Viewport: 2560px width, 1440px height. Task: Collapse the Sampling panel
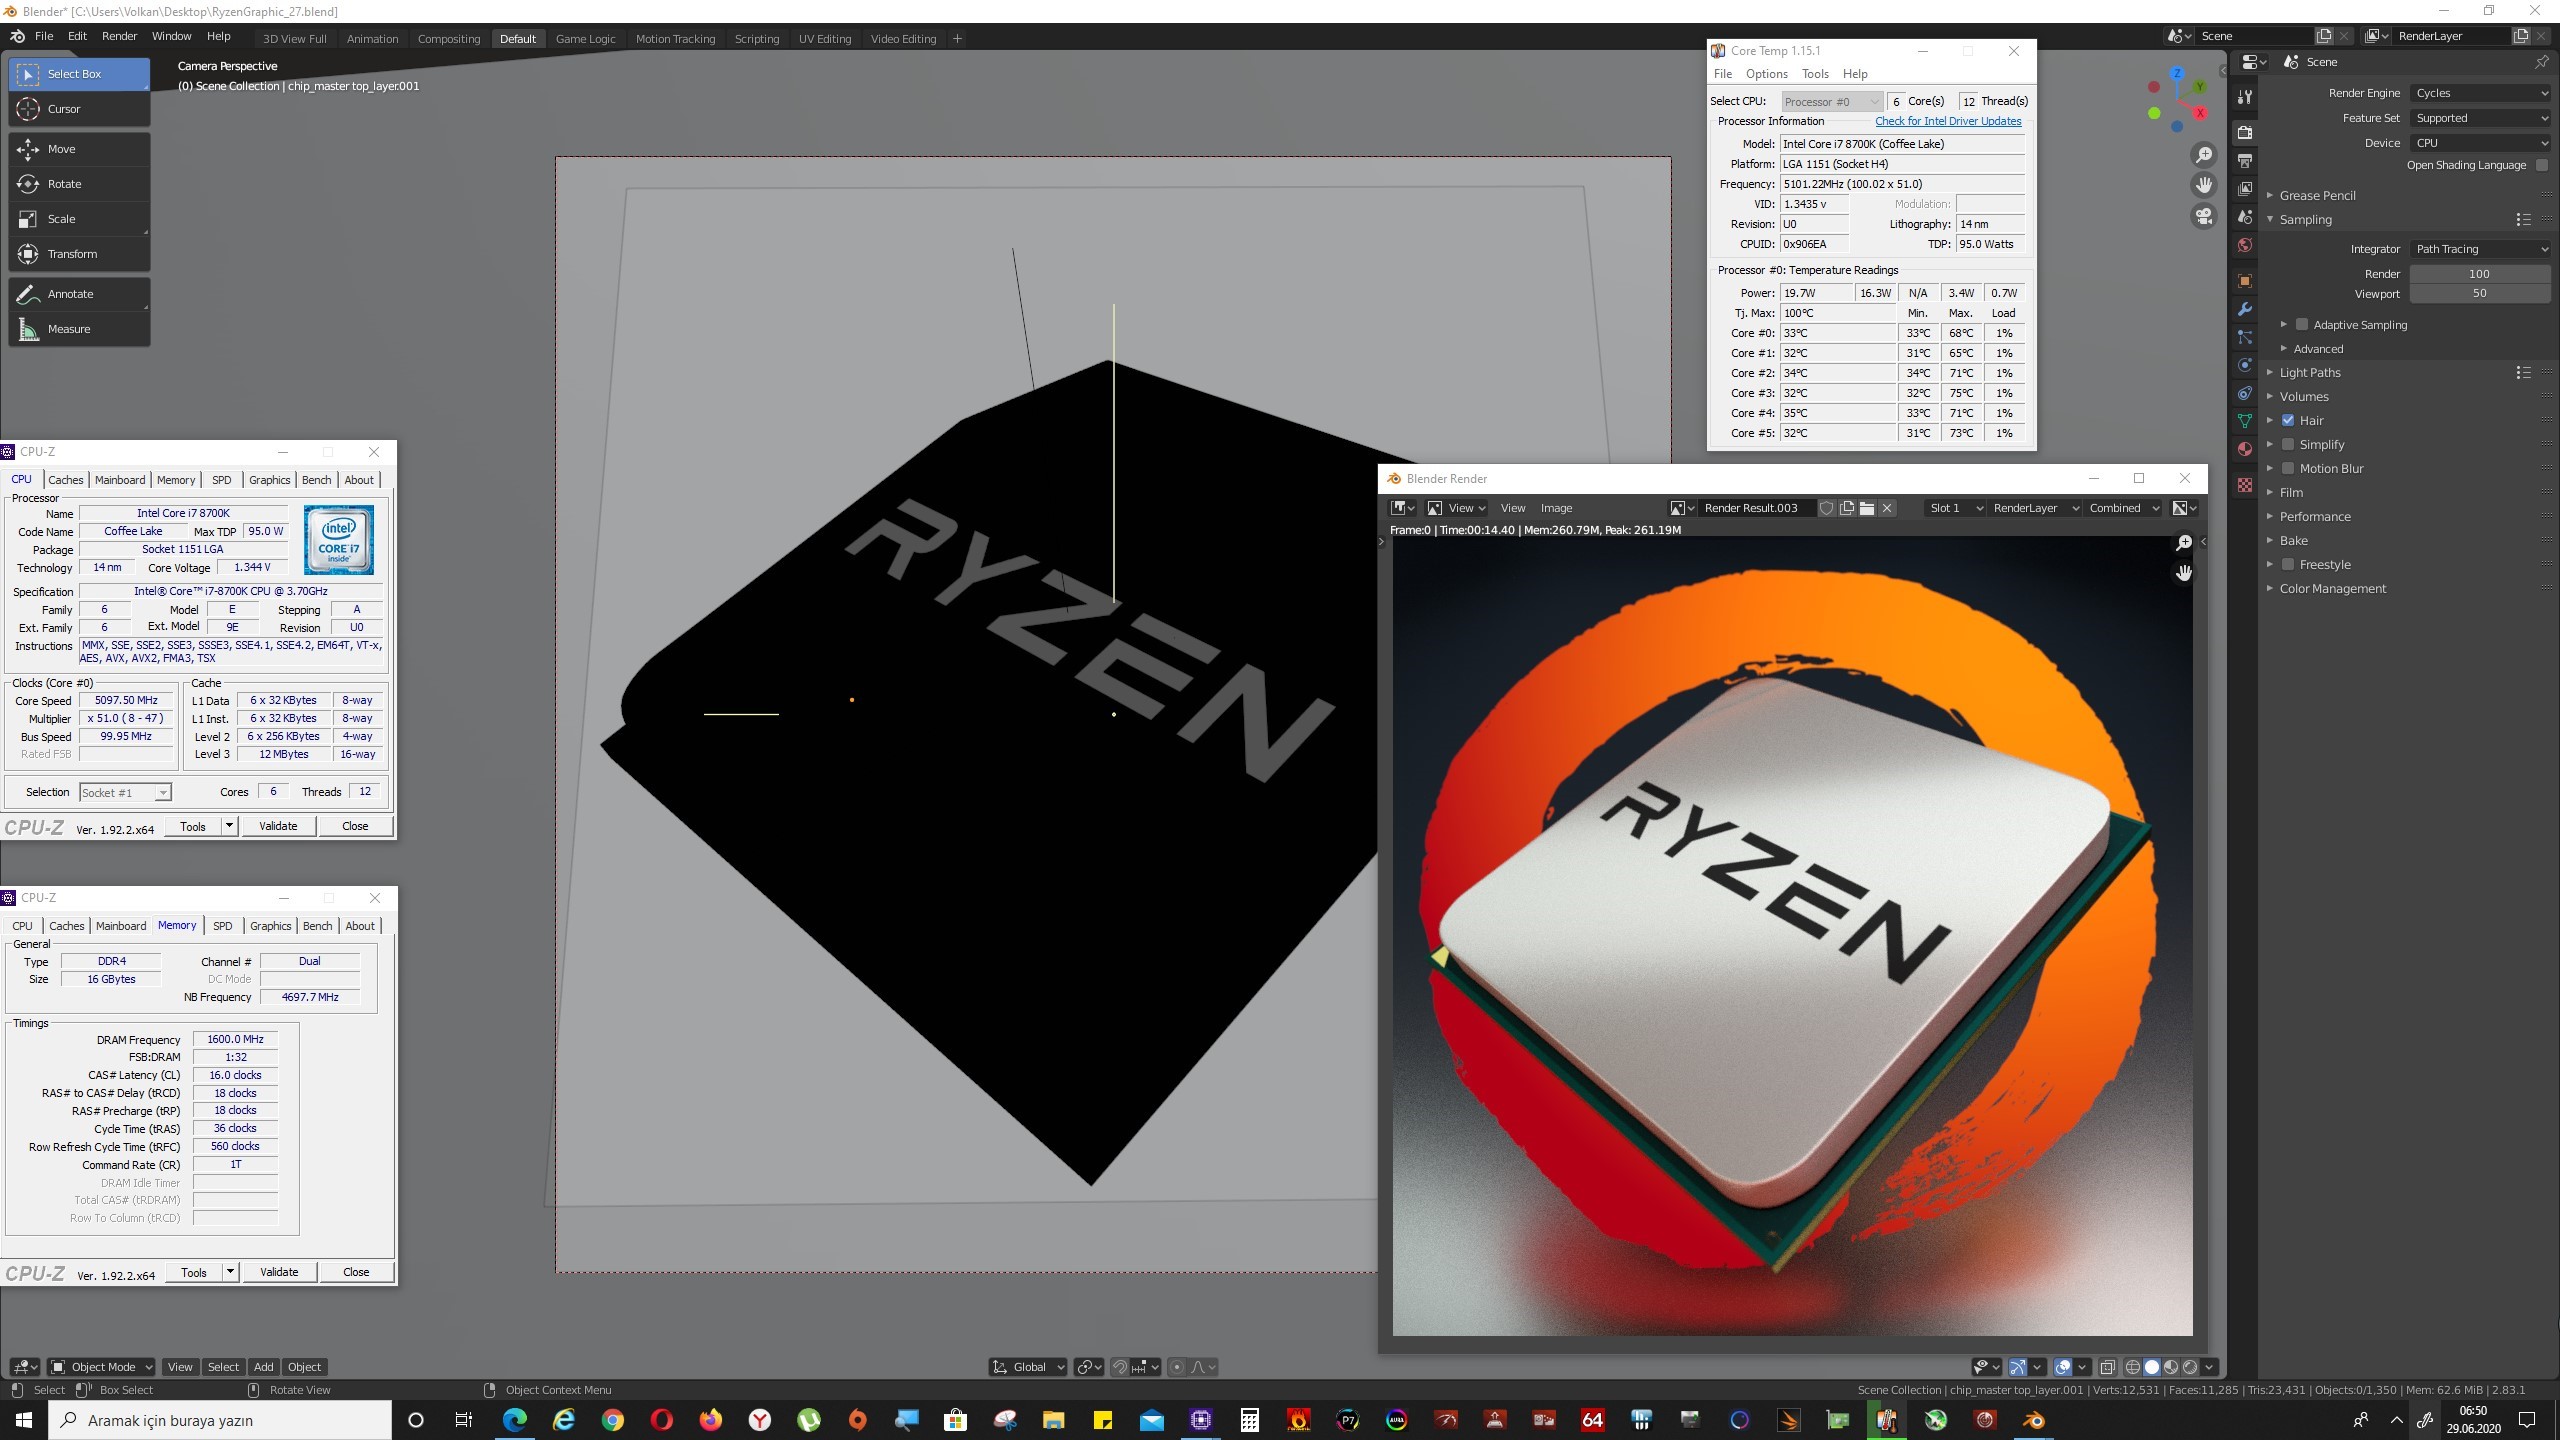[x=2305, y=220]
